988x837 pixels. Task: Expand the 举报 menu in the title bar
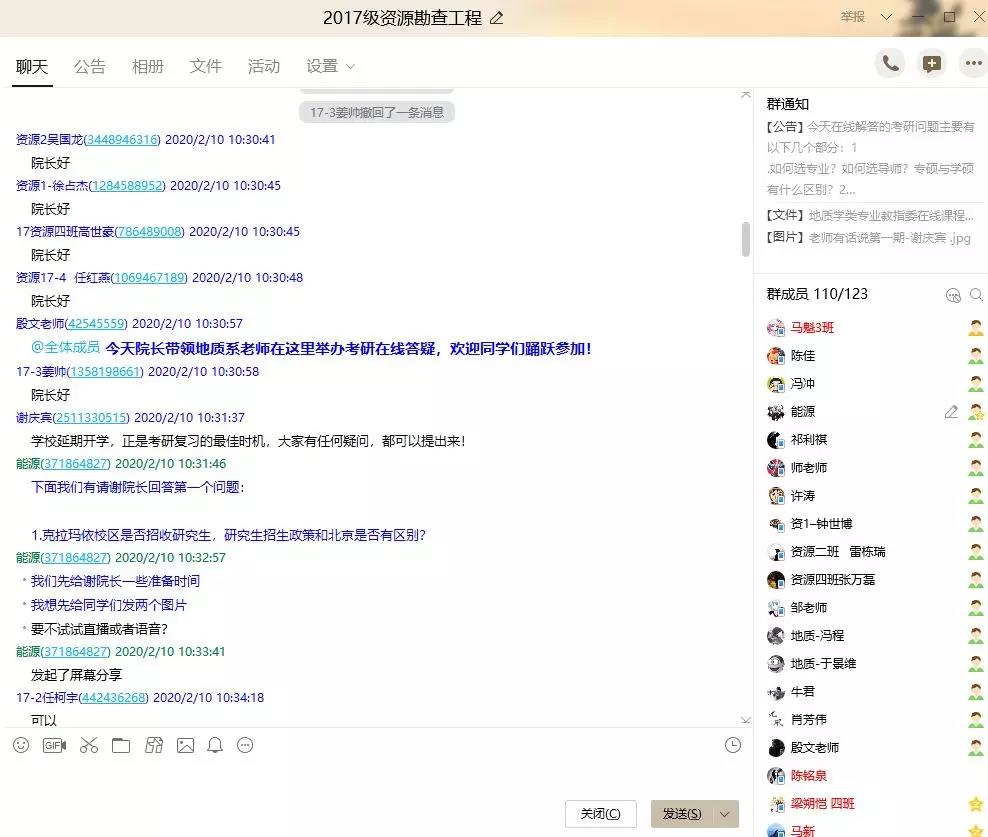click(860, 17)
